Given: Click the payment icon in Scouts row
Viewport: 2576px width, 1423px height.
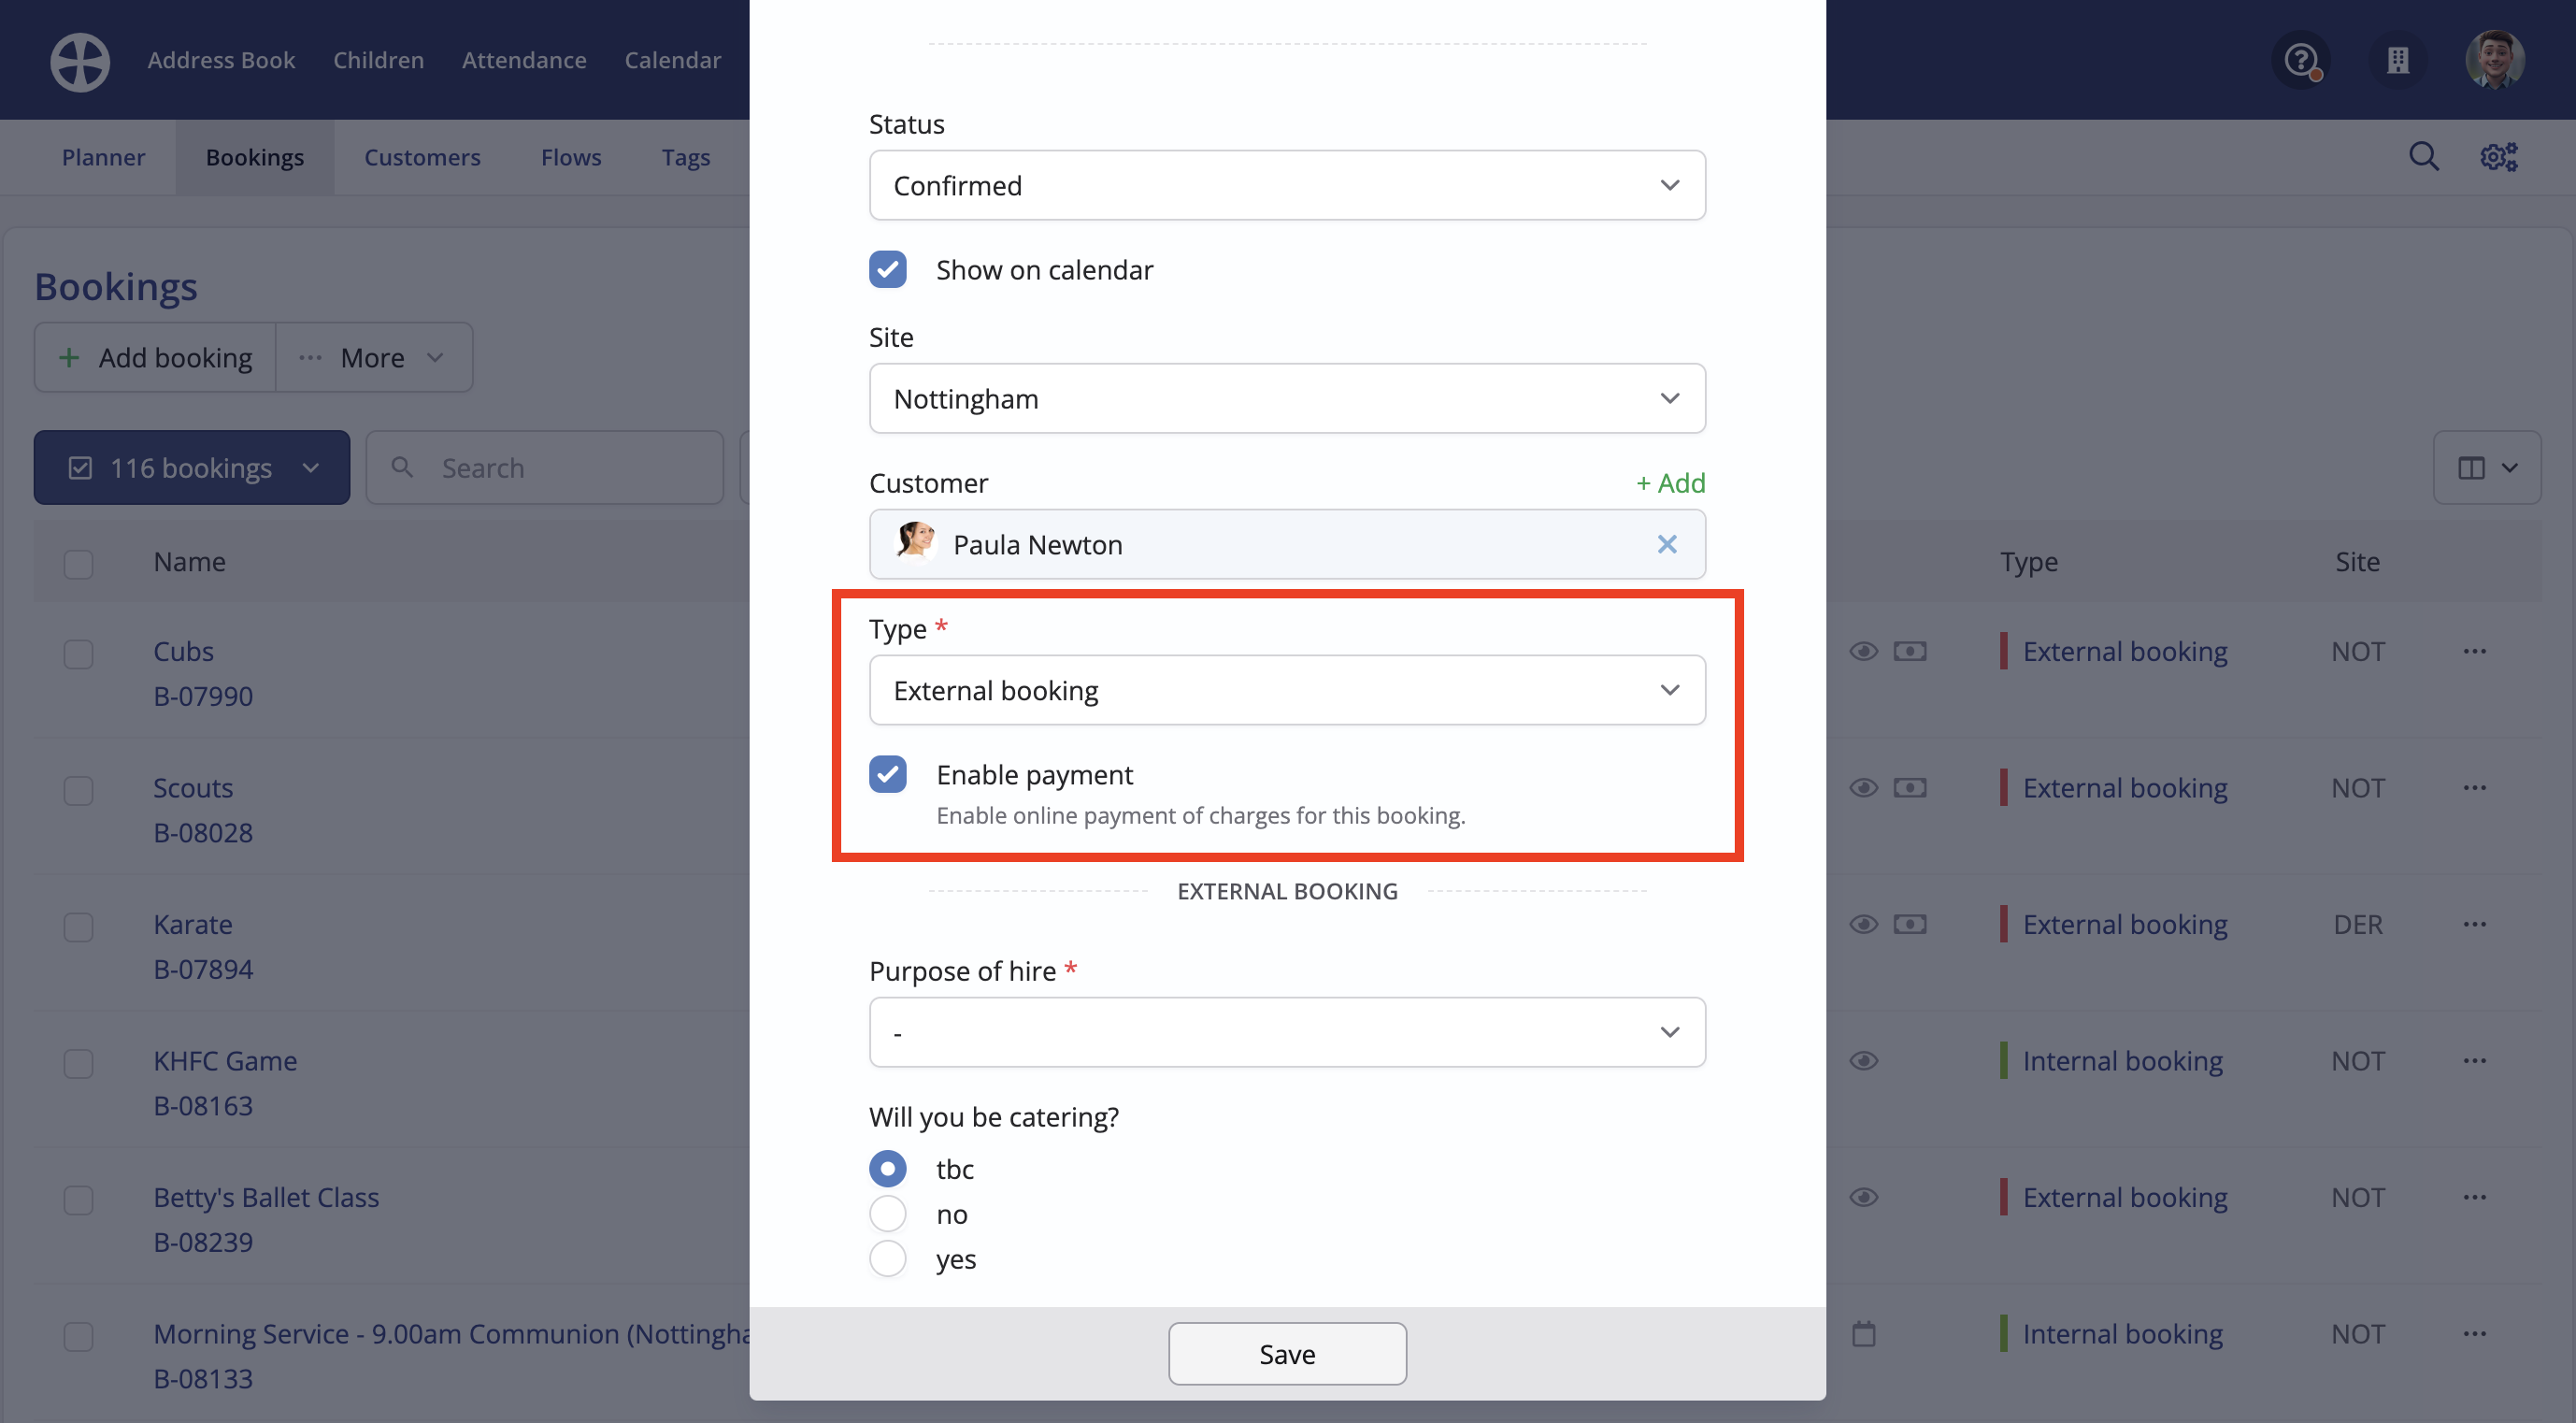Looking at the screenshot, I should [1909, 788].
